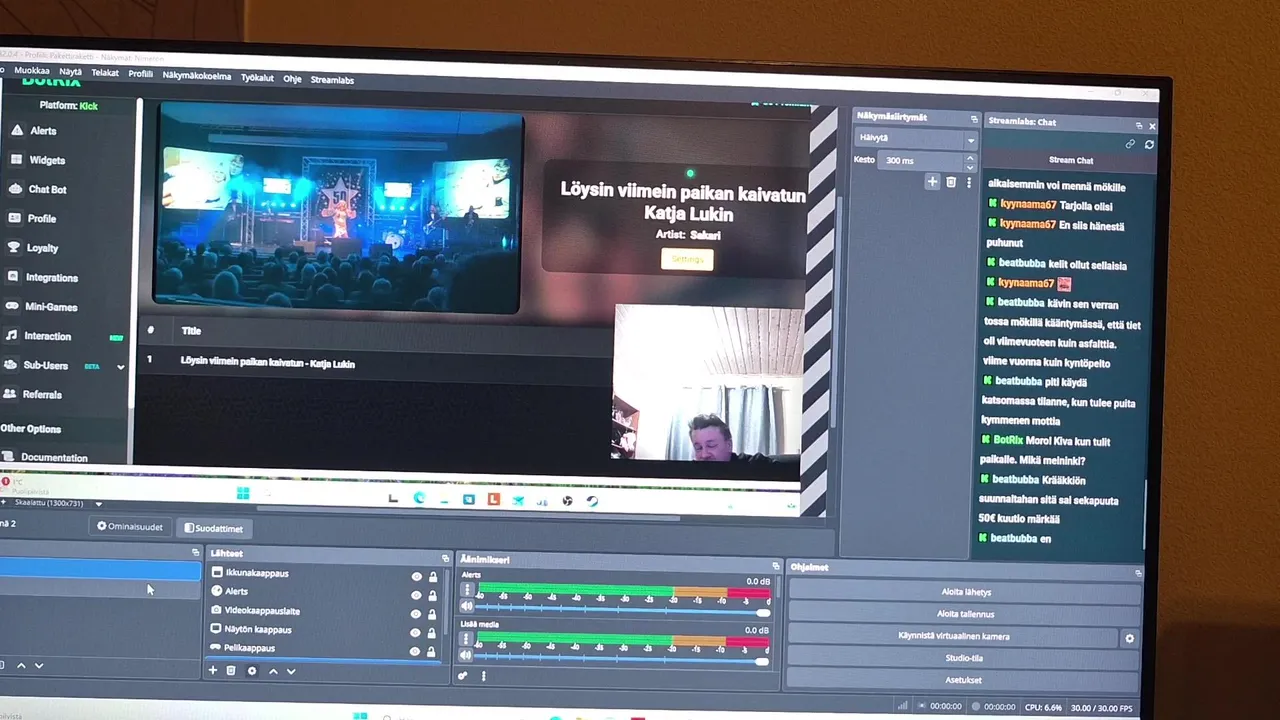
Task: Mute the Lisää media audio channel
Action: tap(466, 657)
